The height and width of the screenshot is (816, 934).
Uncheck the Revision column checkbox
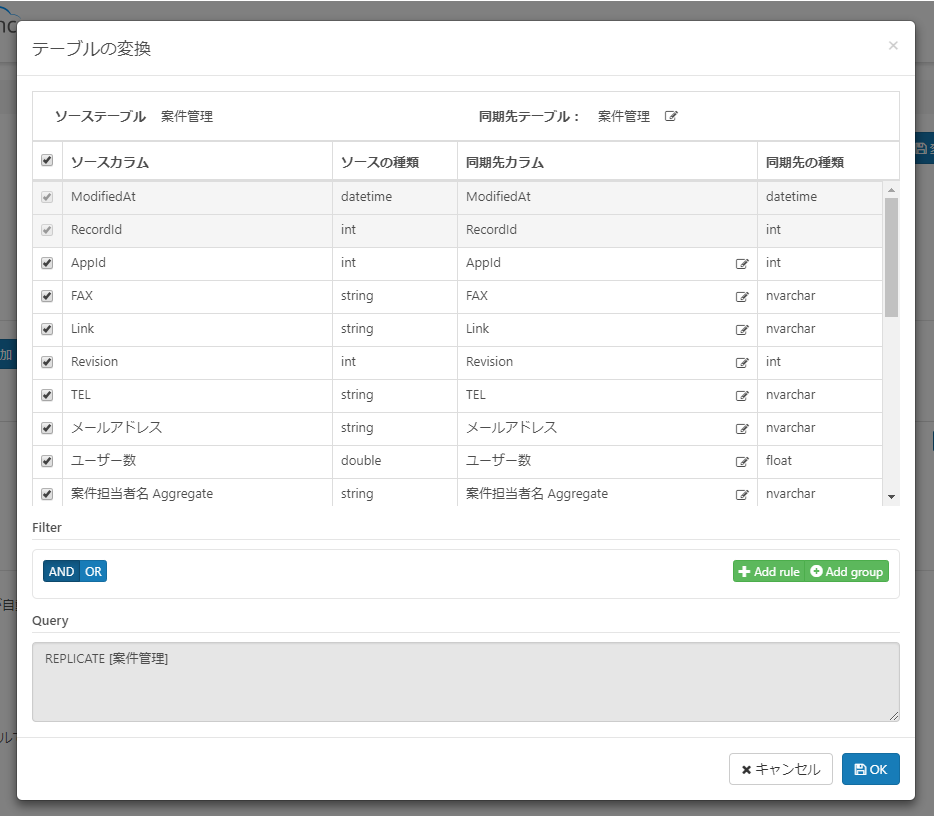[47, 362]
